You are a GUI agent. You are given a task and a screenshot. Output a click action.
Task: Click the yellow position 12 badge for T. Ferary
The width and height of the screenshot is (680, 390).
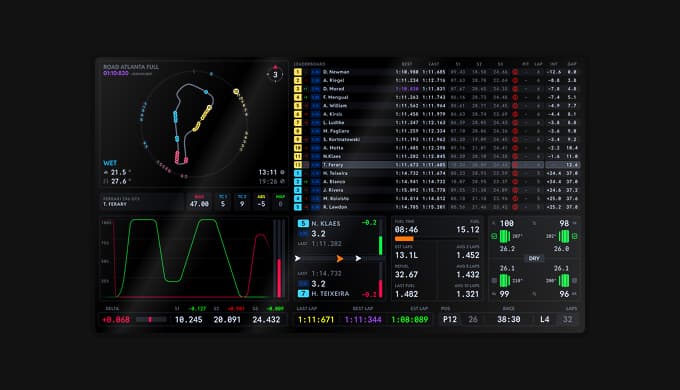coord(298,165)
